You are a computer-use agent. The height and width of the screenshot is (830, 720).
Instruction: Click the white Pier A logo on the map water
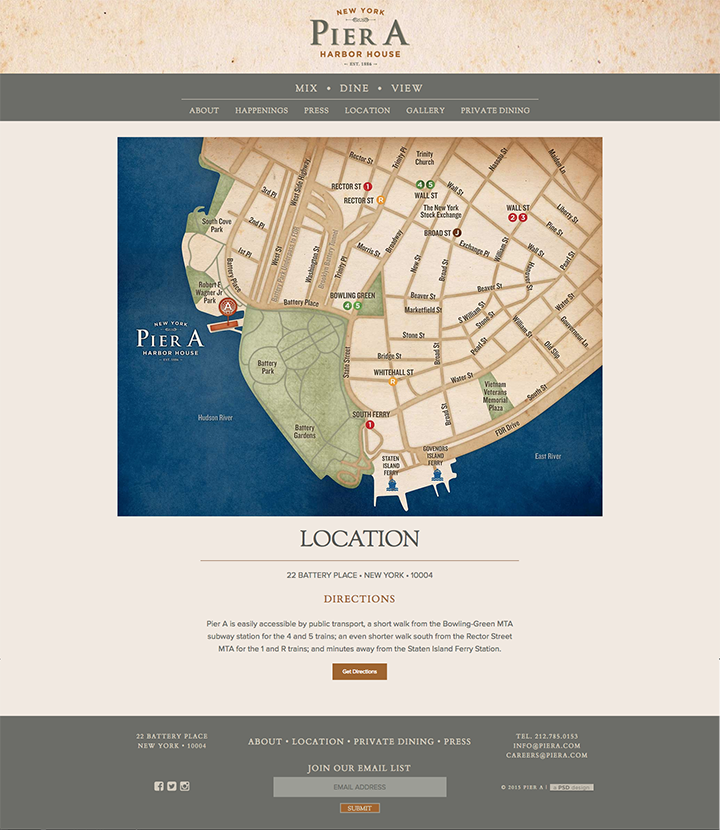point(170,341)
